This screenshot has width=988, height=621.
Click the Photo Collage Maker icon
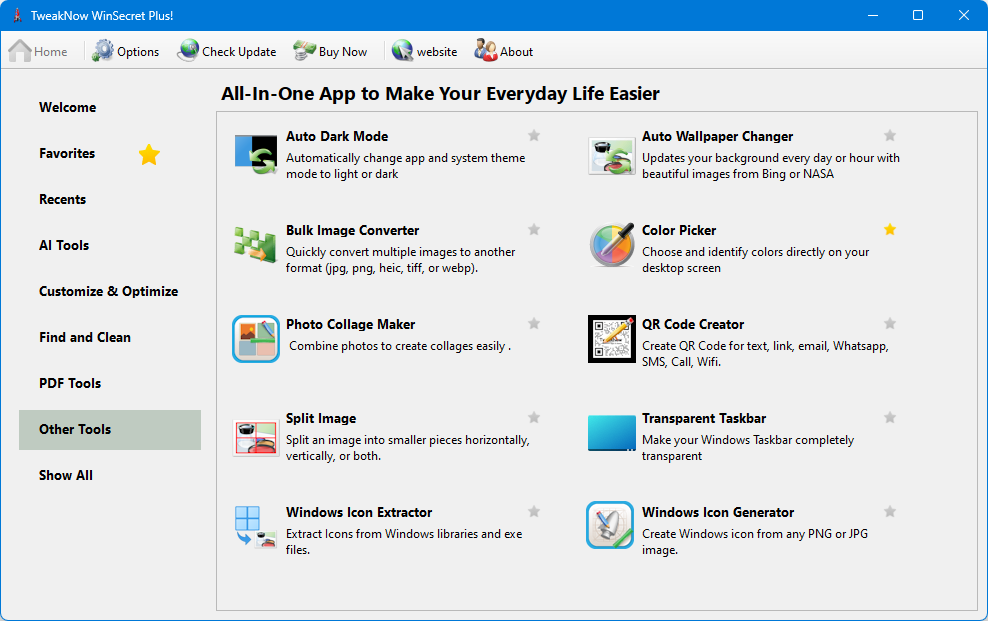tap(255, 339)
